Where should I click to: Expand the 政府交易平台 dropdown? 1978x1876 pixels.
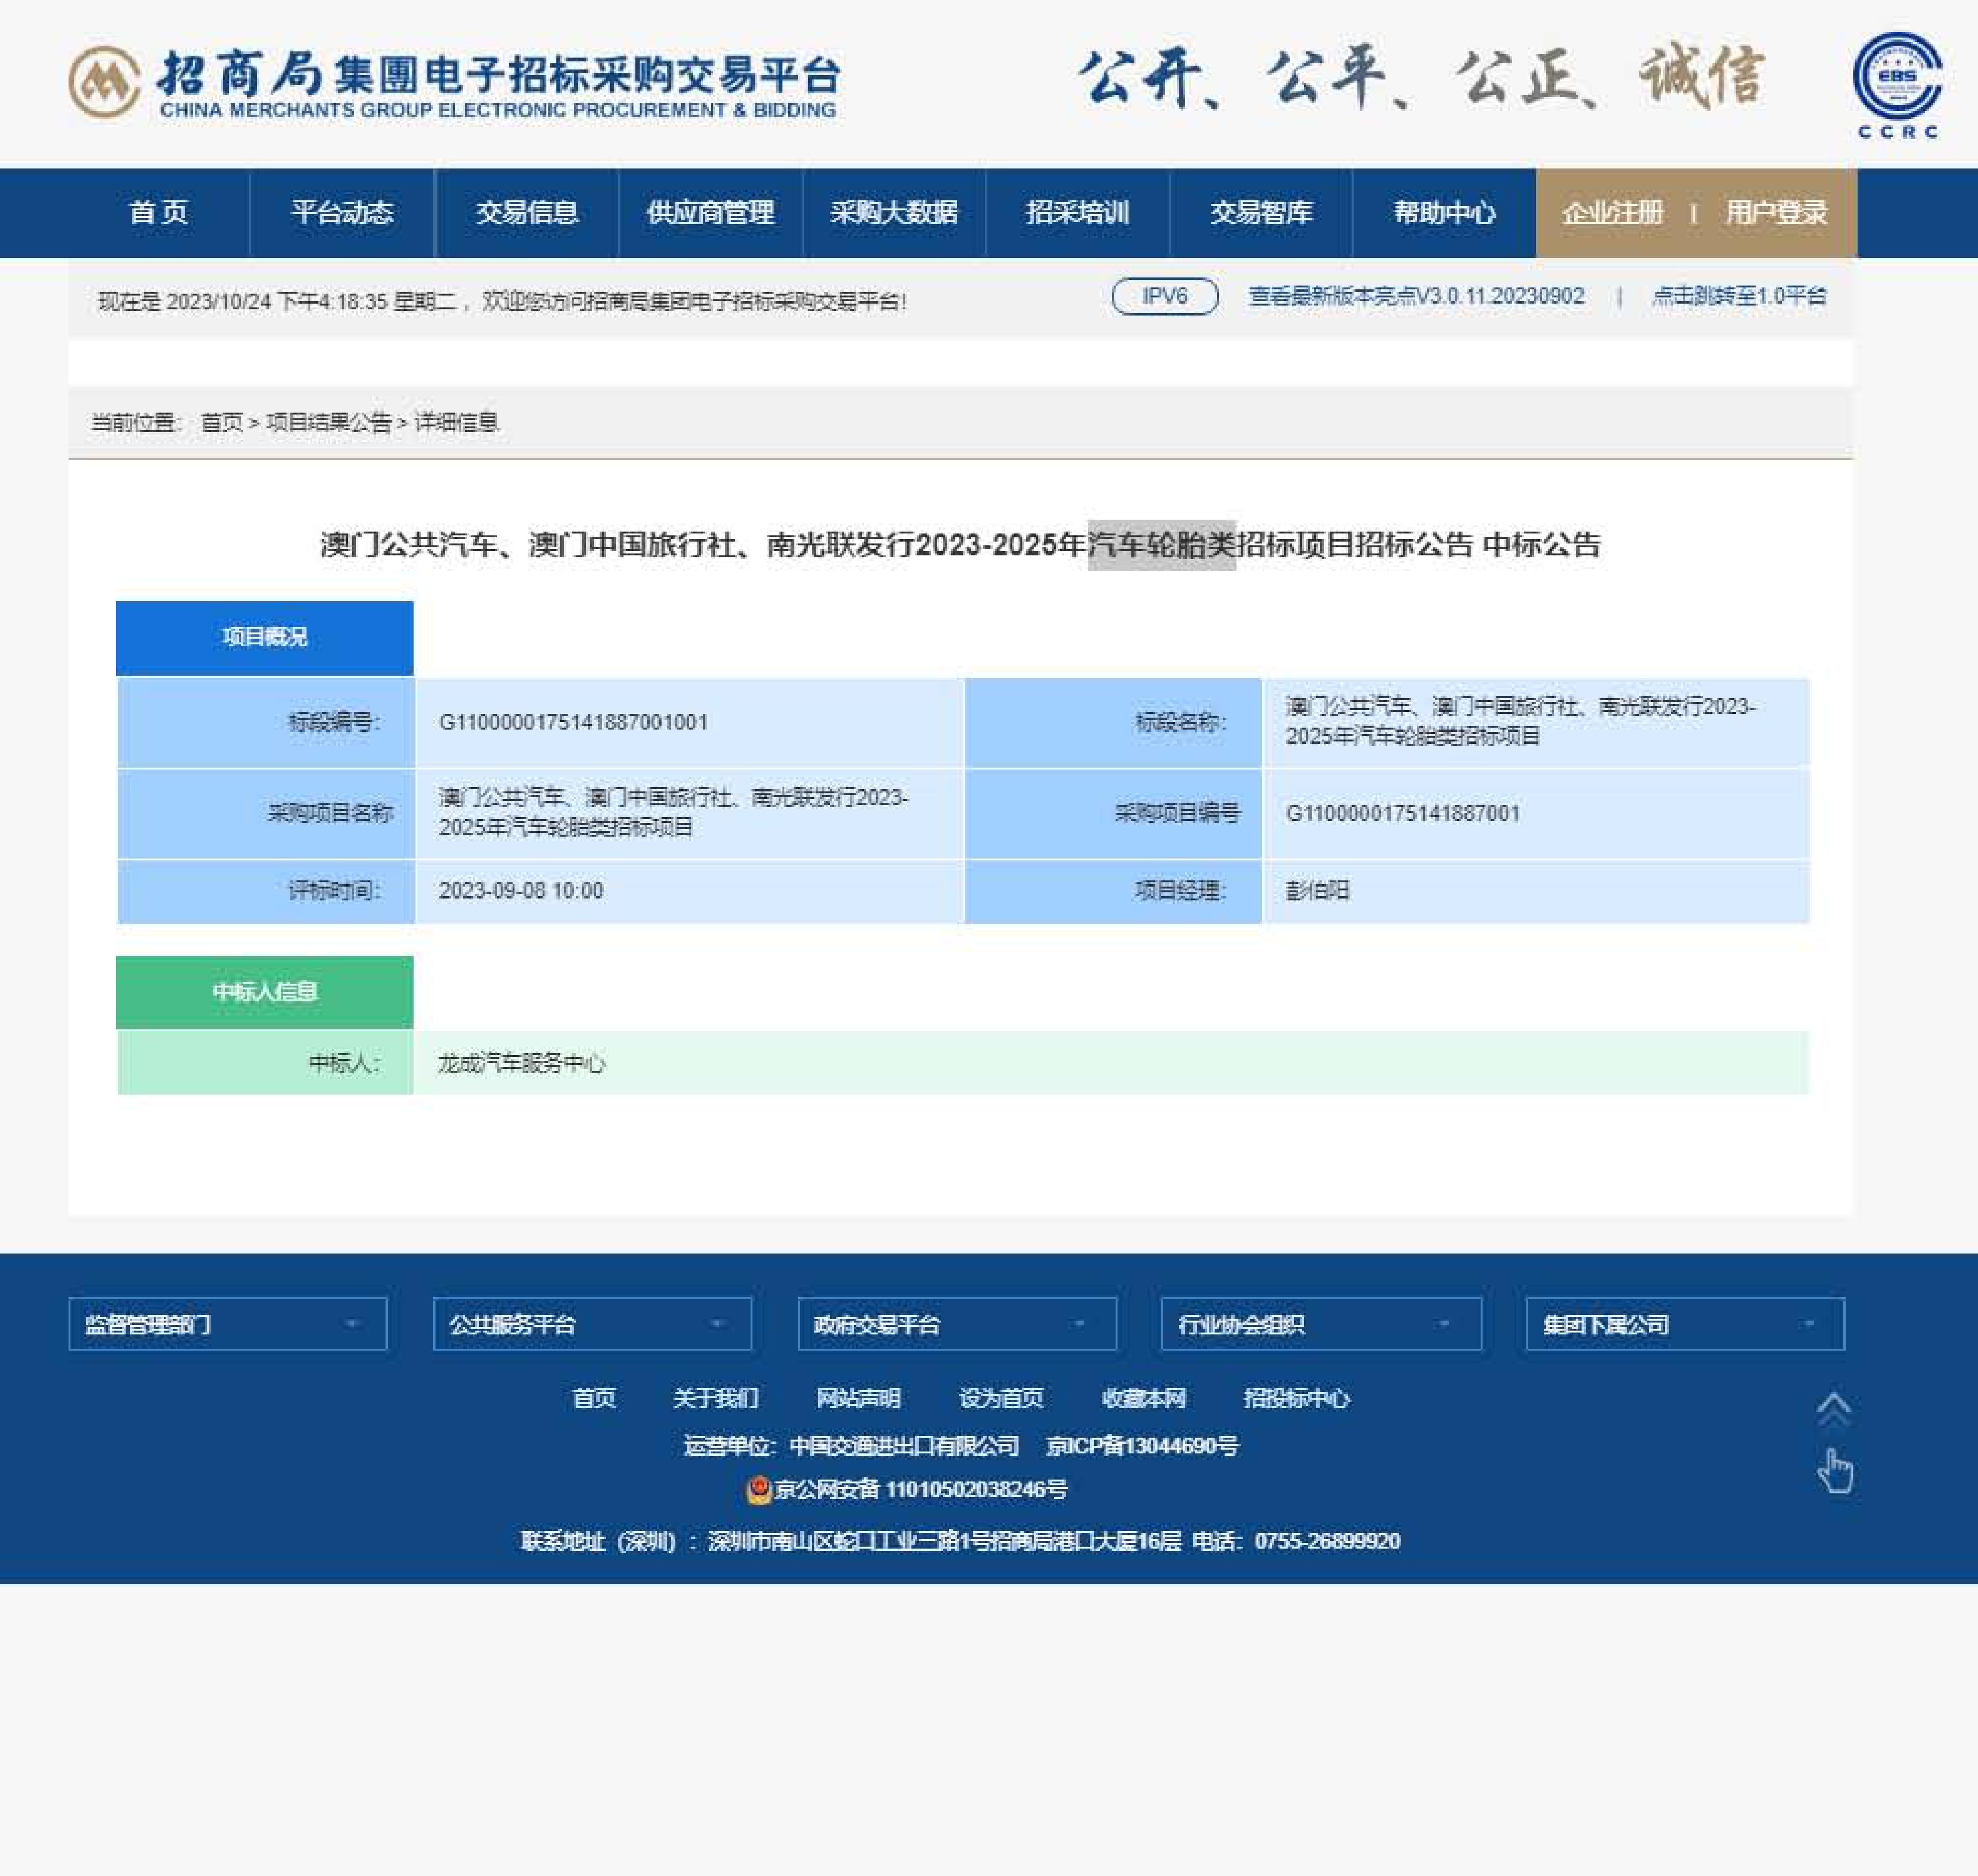pos(957,1324)
